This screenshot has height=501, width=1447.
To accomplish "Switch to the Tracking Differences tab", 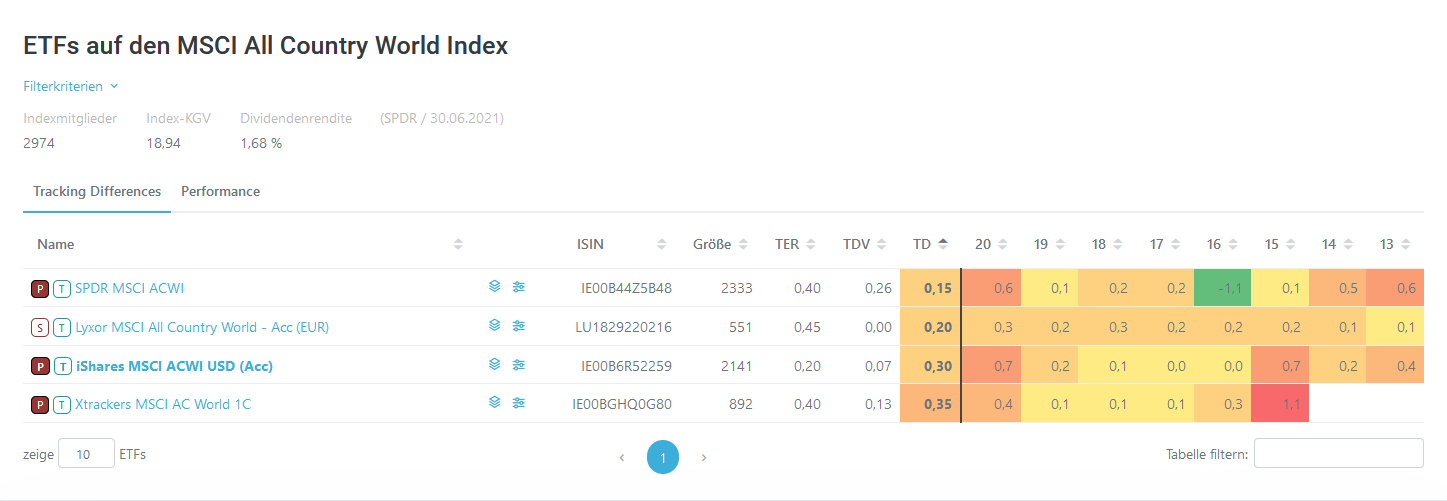I will [97, 191].
